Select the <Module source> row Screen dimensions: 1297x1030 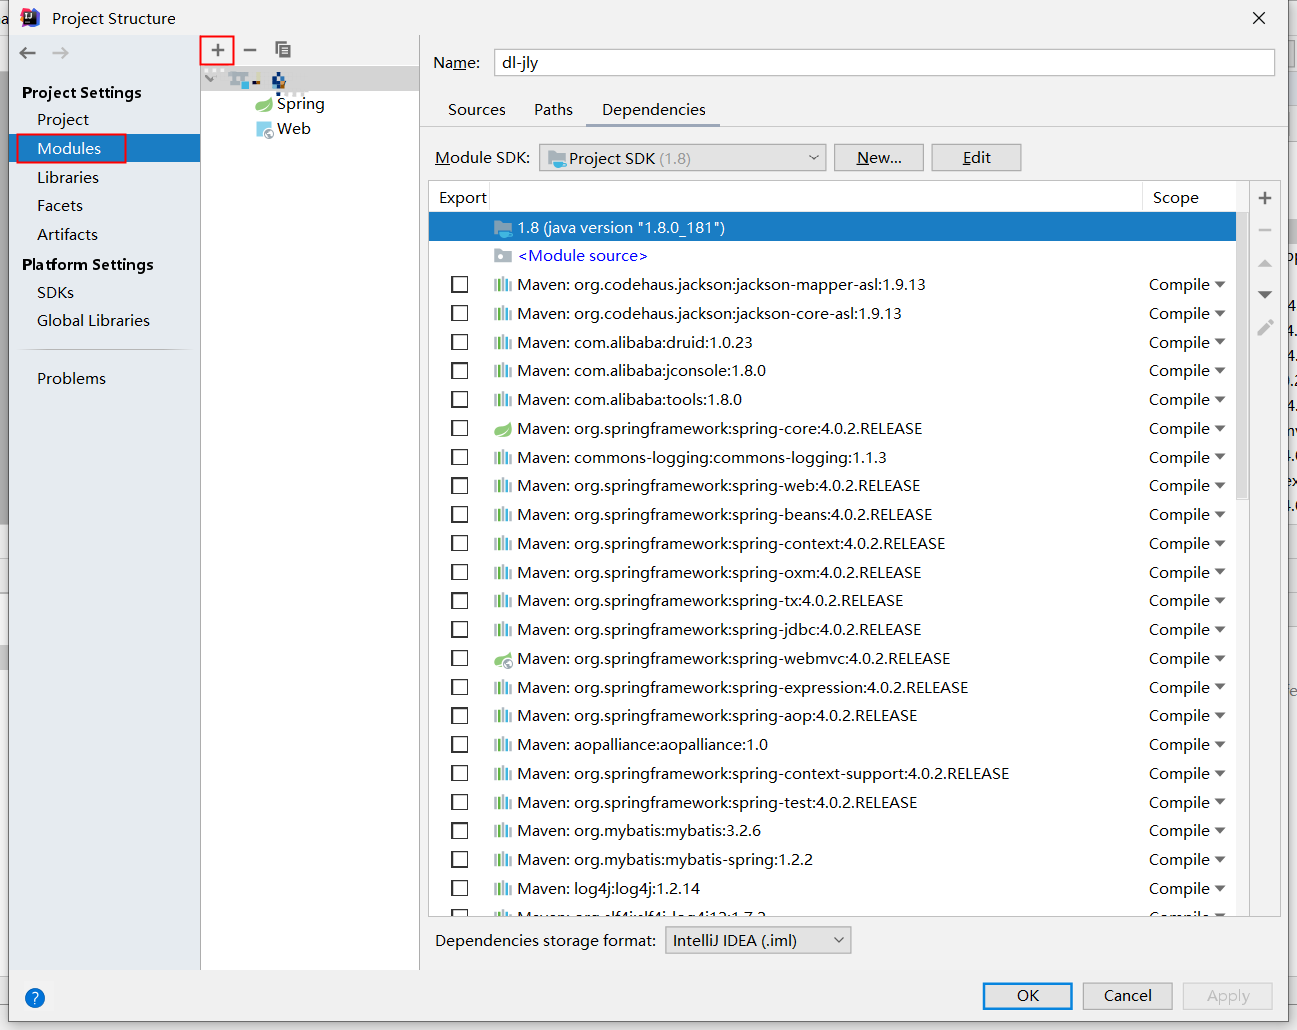pos(832,256)
